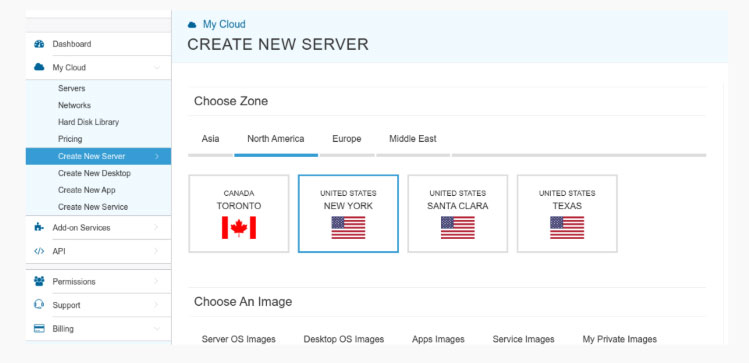
Task: Collapse the My Cloud menu chevron
Action: click(157, 68)
